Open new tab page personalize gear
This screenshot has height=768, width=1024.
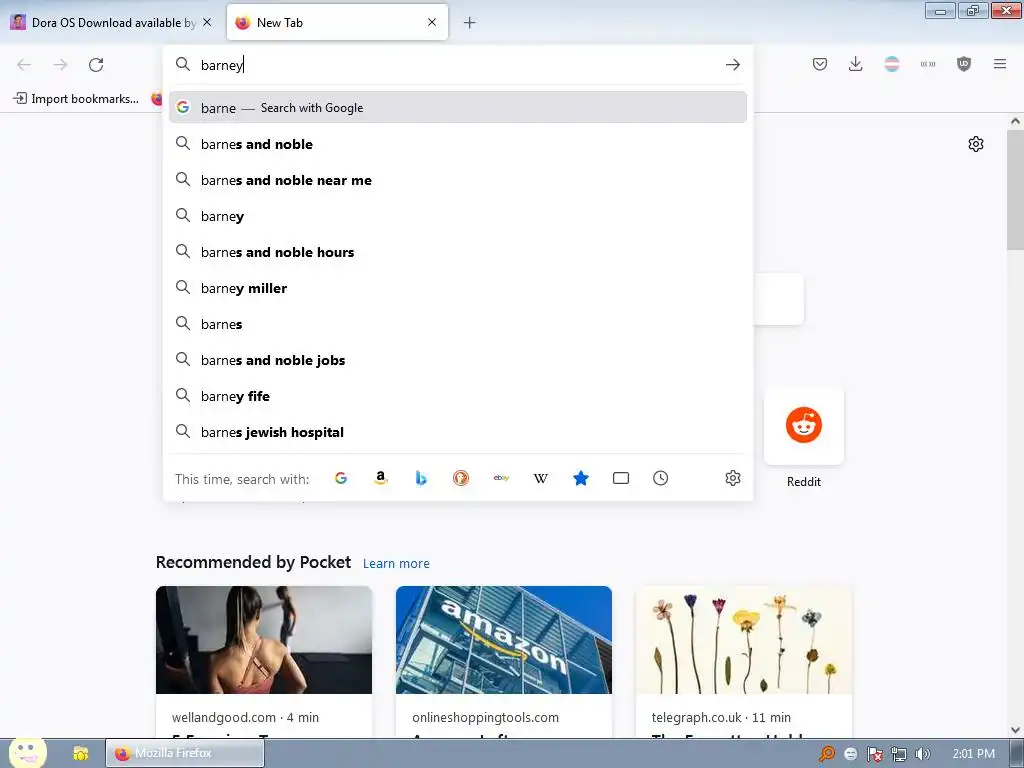976,144
